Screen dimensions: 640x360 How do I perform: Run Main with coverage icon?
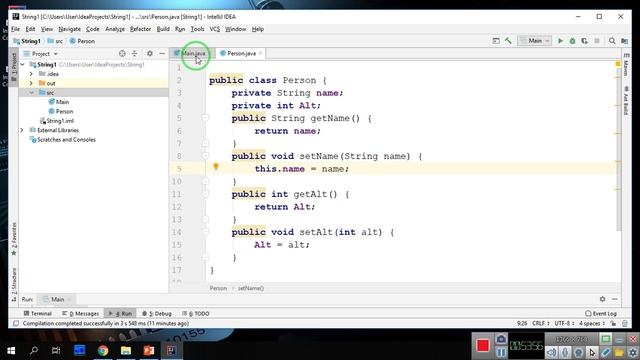(x=584, y=41)
